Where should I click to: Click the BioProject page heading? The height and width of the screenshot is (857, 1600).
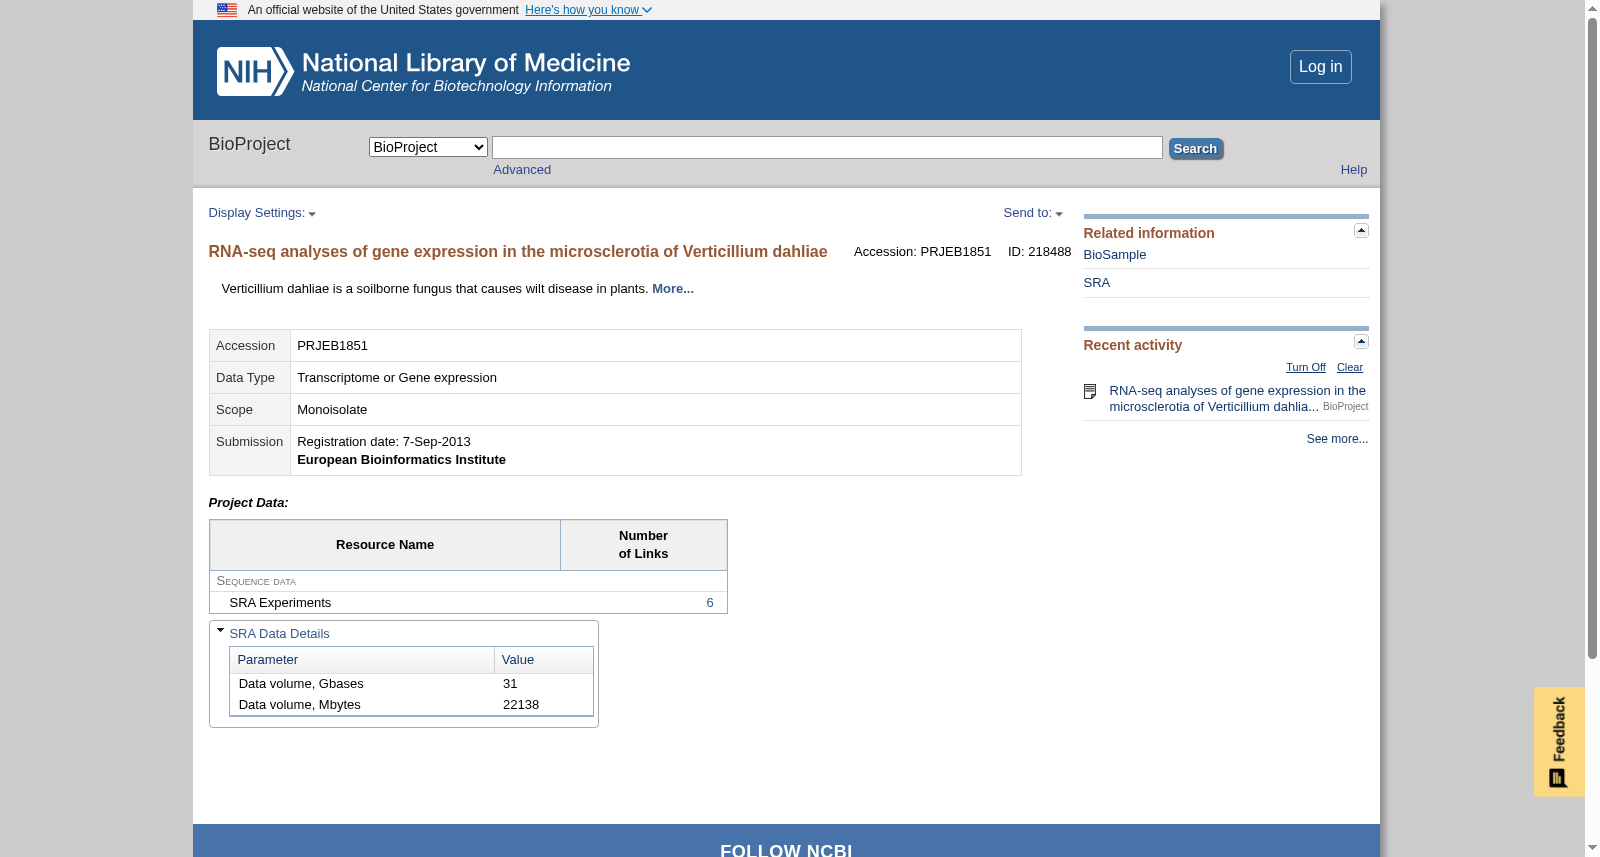(249, 144)
